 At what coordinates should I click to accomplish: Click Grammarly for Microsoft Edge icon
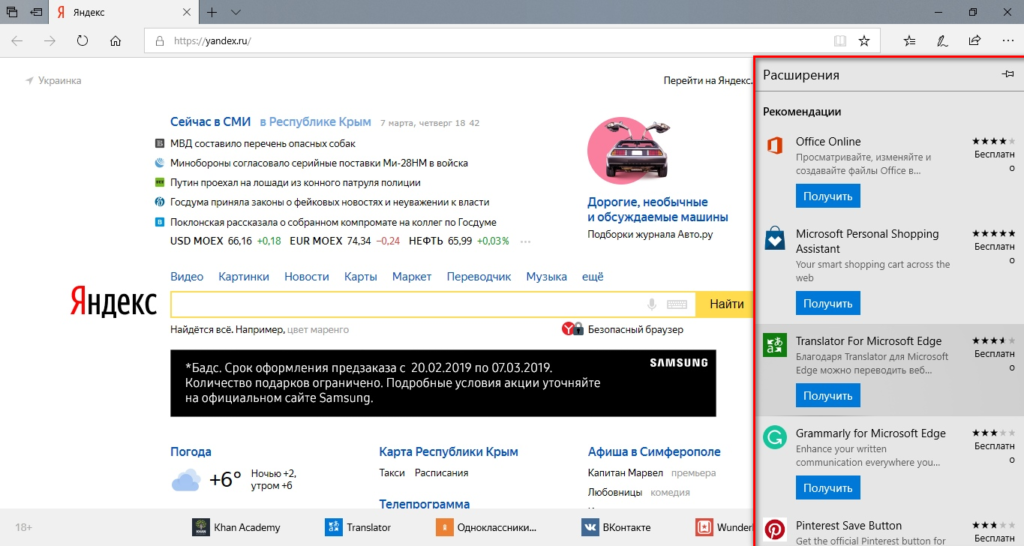coord(775,437)
